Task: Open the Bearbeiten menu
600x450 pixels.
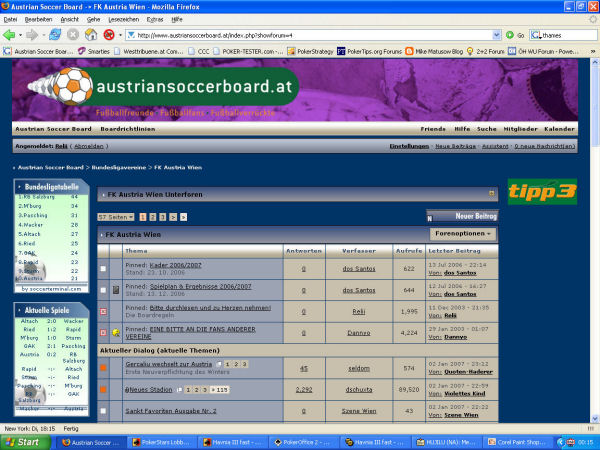Action: click(38, 20)
